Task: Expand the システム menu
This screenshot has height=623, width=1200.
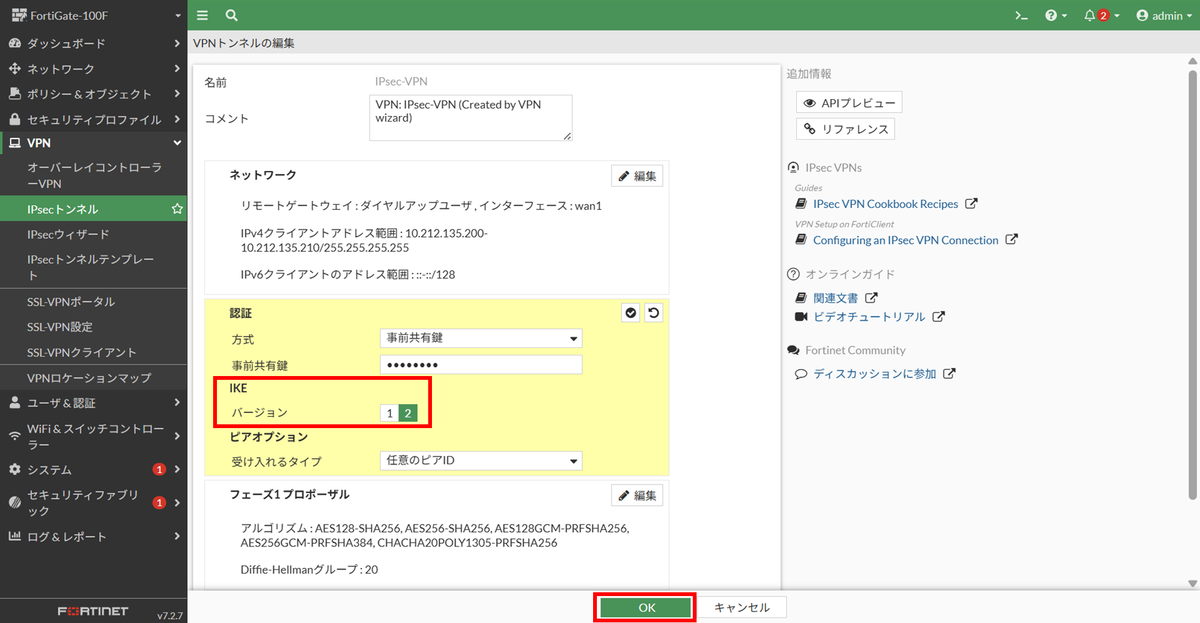Action: tap(94, 469)
